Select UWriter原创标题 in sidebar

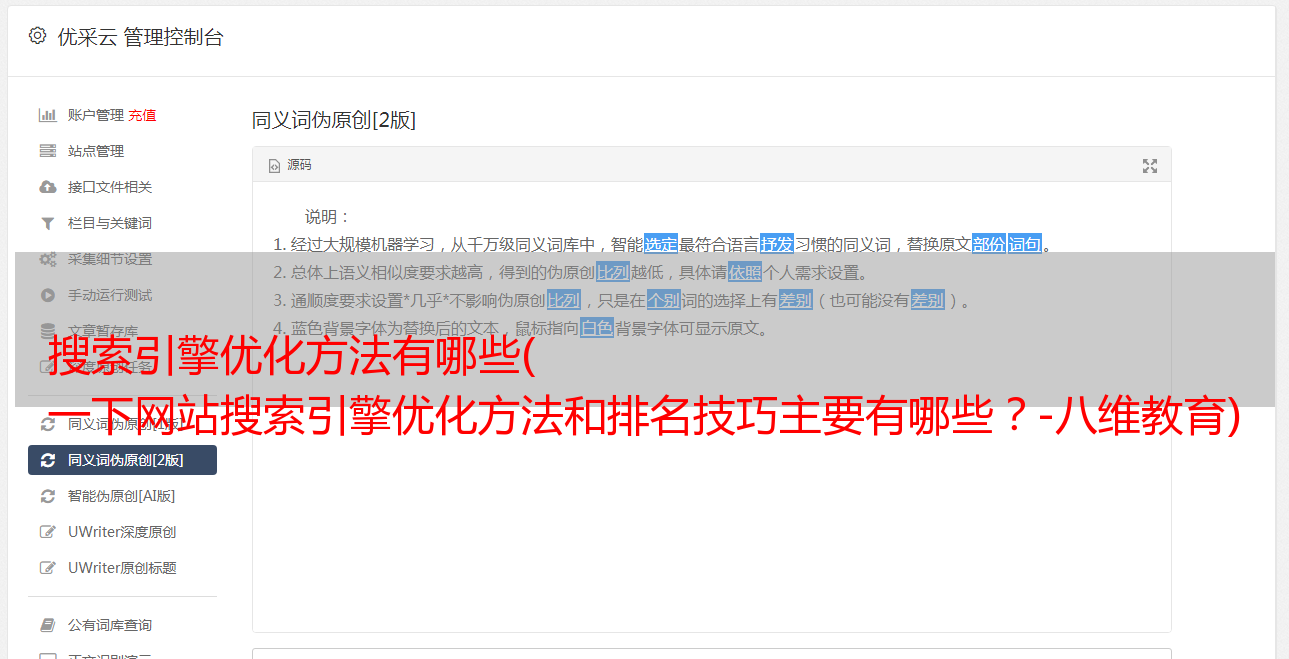point(122,568)
